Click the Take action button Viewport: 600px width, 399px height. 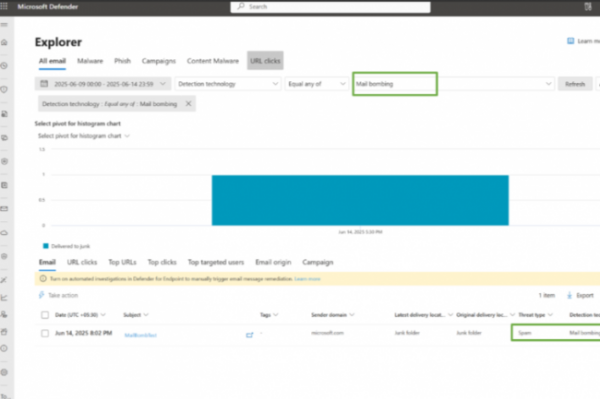(59, 295)
